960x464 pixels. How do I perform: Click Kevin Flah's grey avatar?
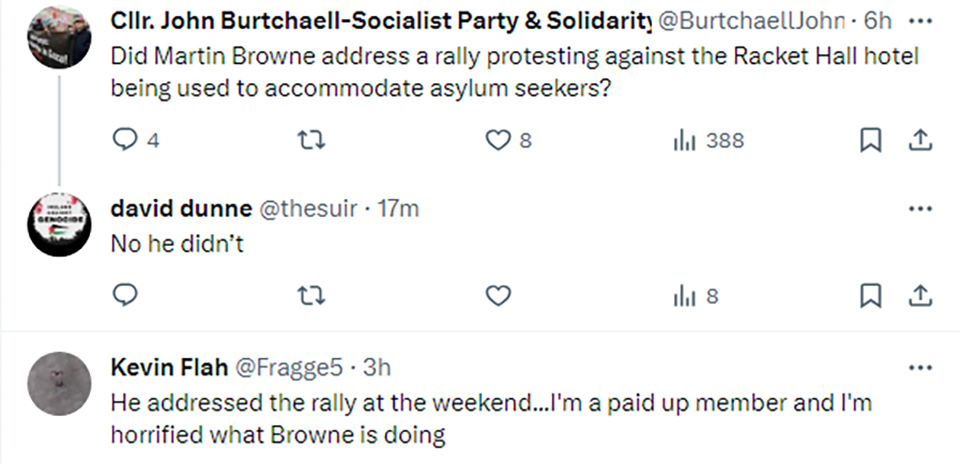[58, 382]
